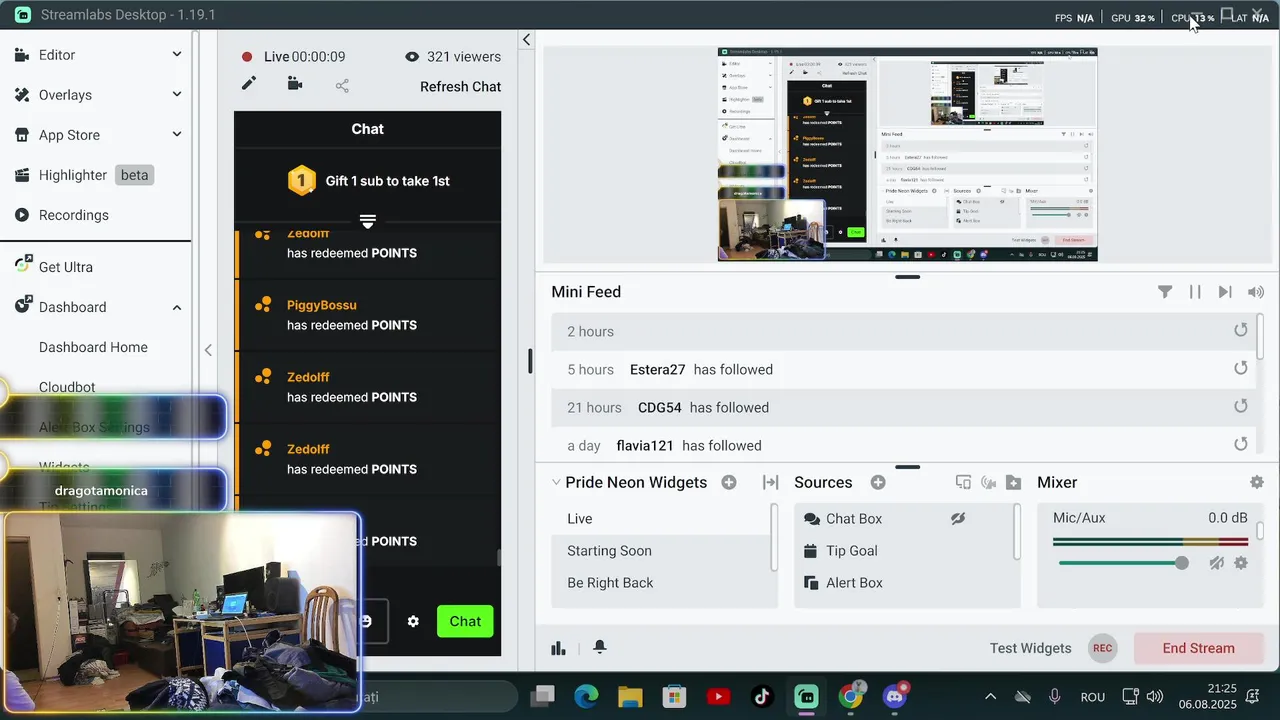Click the Gift 1 sub leaderboard banner
The width and height of the screenshot is (1280, 720).
pos(368,181)
